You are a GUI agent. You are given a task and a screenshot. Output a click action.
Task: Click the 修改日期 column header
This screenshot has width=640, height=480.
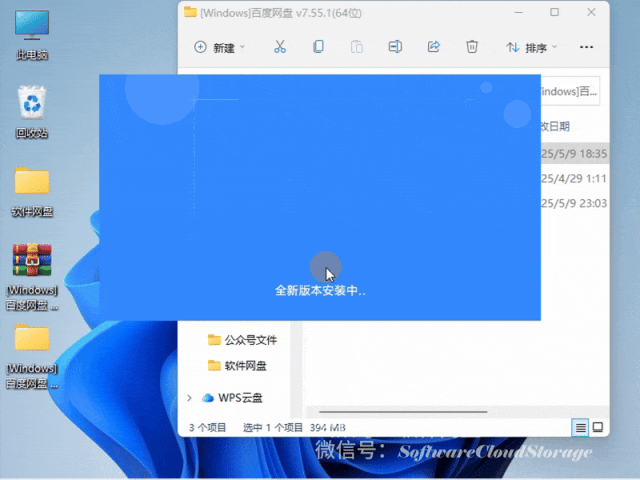coord(556,127)
